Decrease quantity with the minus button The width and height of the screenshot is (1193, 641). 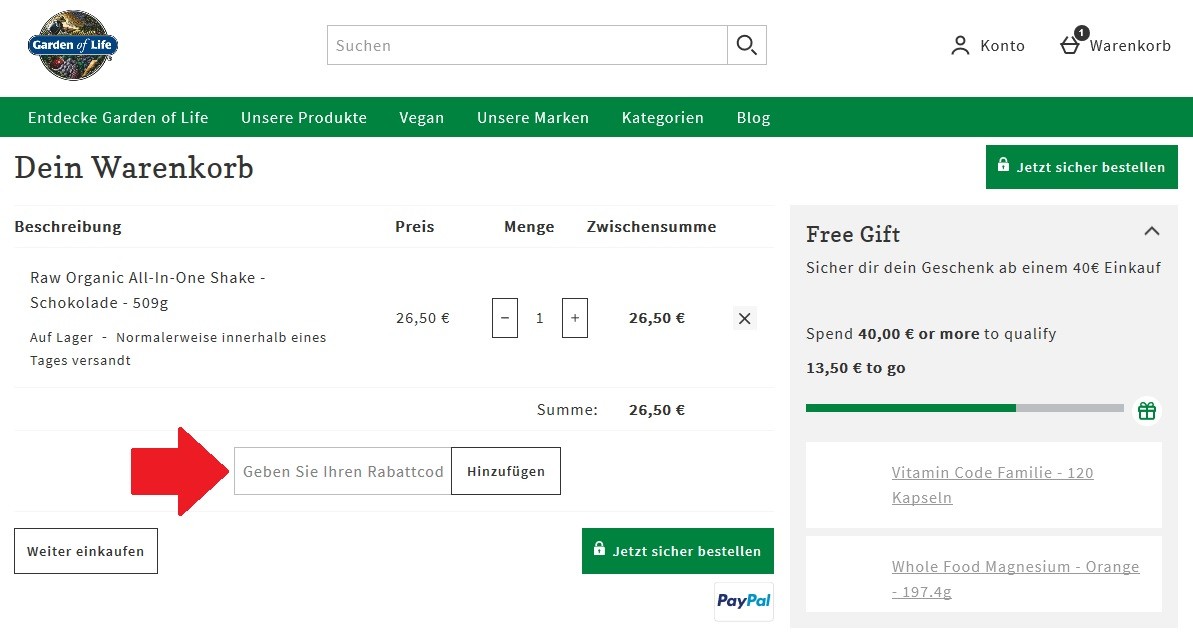point(504,317)
